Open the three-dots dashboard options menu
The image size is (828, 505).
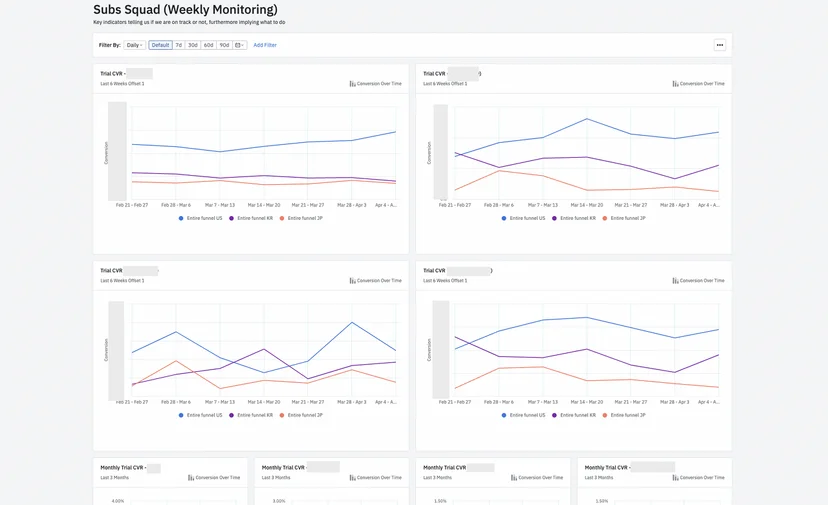[719, 45]
